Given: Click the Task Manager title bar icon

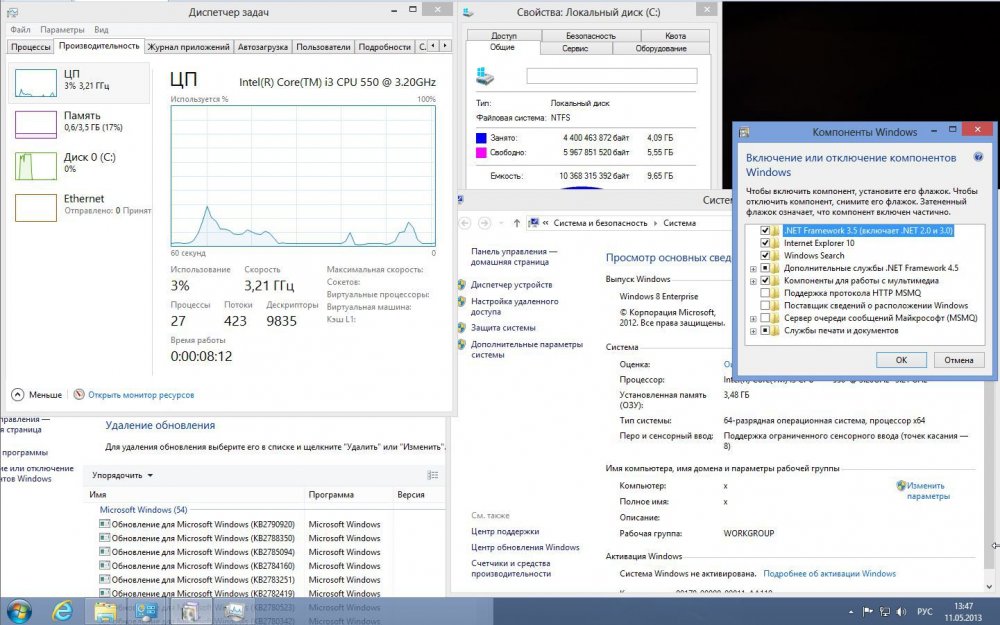Looking at the screenshot, I should point(12,12).
